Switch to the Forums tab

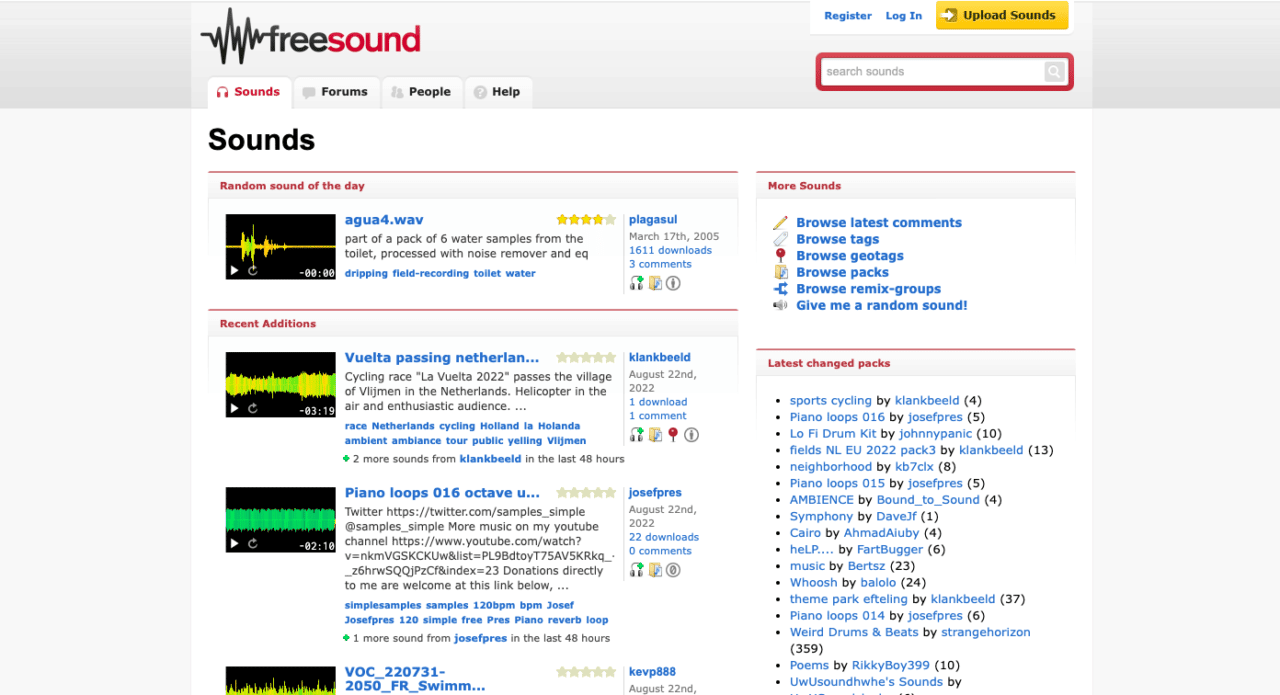click(x=336, y=92)
